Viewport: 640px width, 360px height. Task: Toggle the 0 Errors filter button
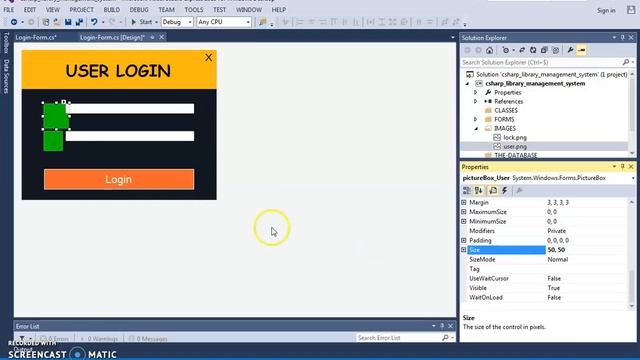(54, 339)
